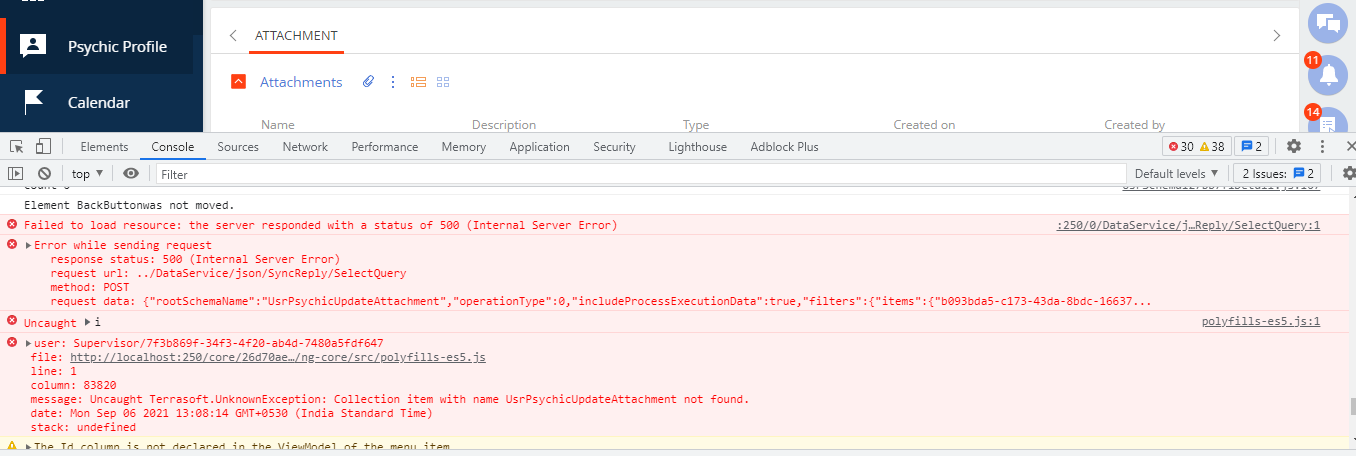Image resolution: width=1356 pixels, height=456 pixels.
Task: Toggle the device toolbar icon
Action: coord(43,147)
